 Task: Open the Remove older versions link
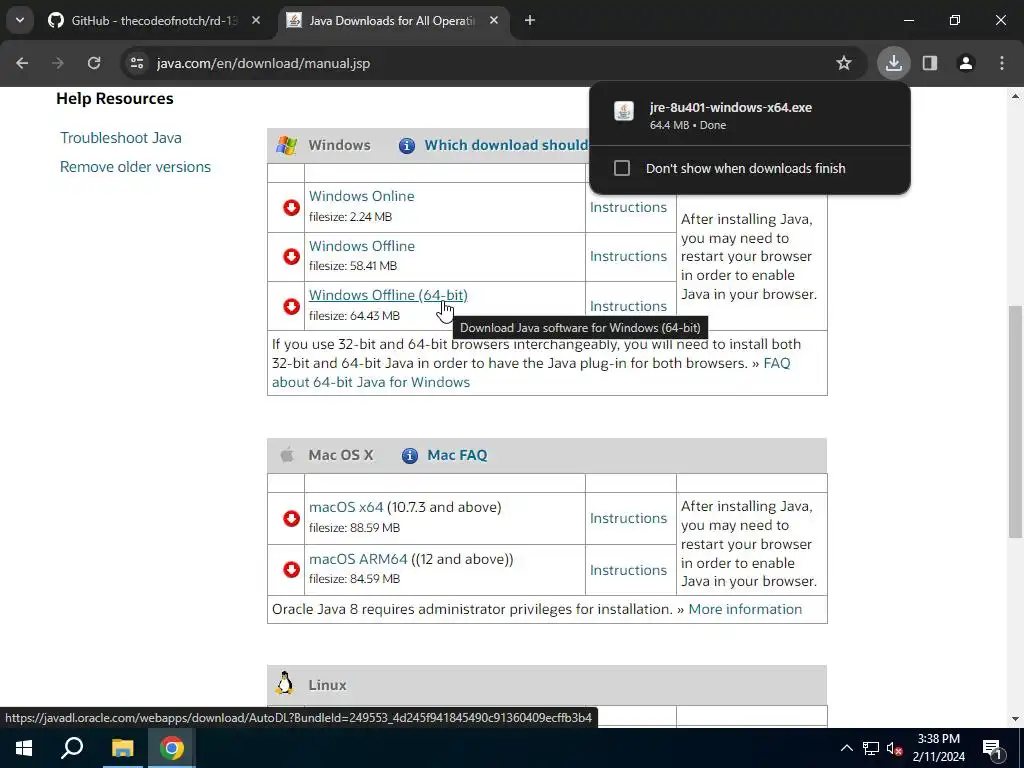135,167
